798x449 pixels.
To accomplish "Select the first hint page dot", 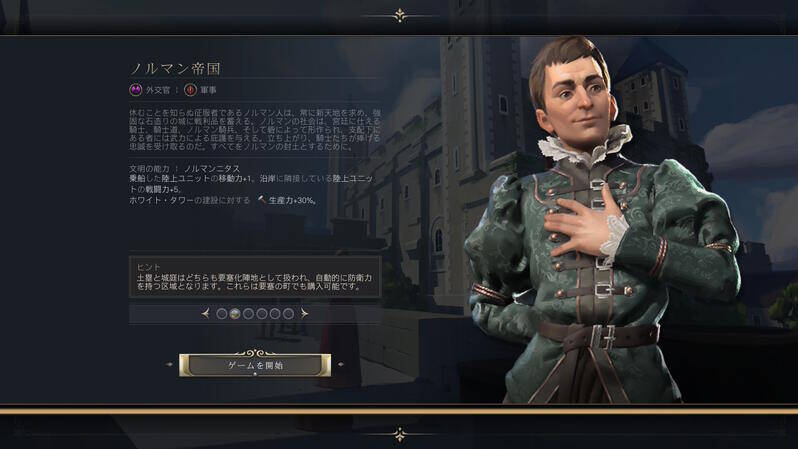I will (x=222, y=314).
